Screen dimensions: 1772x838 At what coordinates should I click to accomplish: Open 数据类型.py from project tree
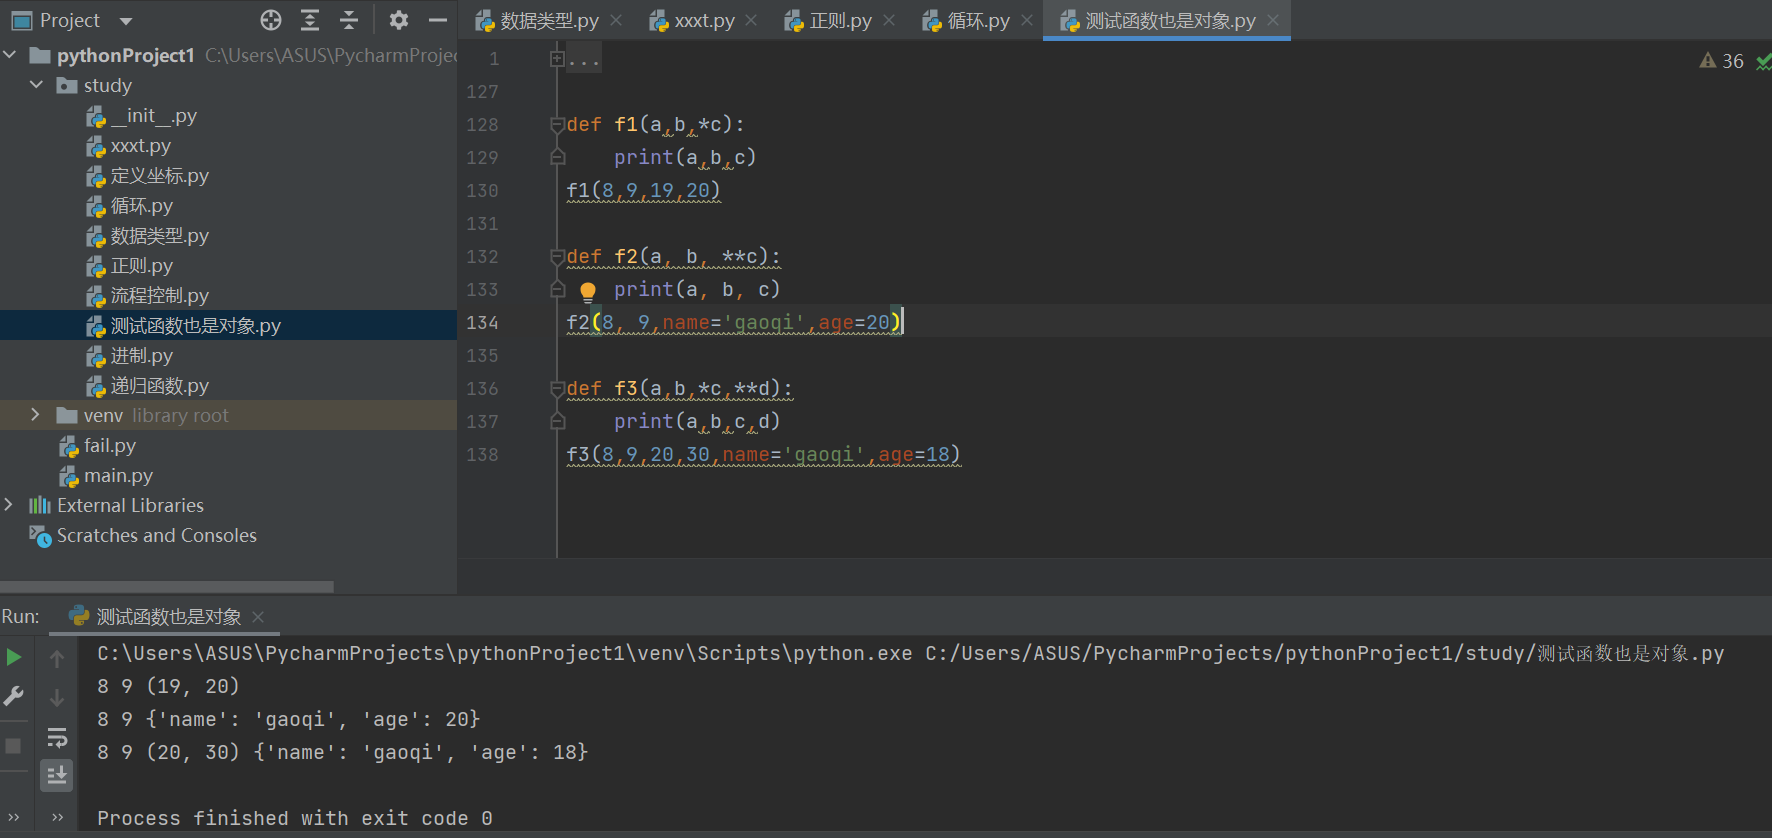pyautogui.click(x=147, y=236)
